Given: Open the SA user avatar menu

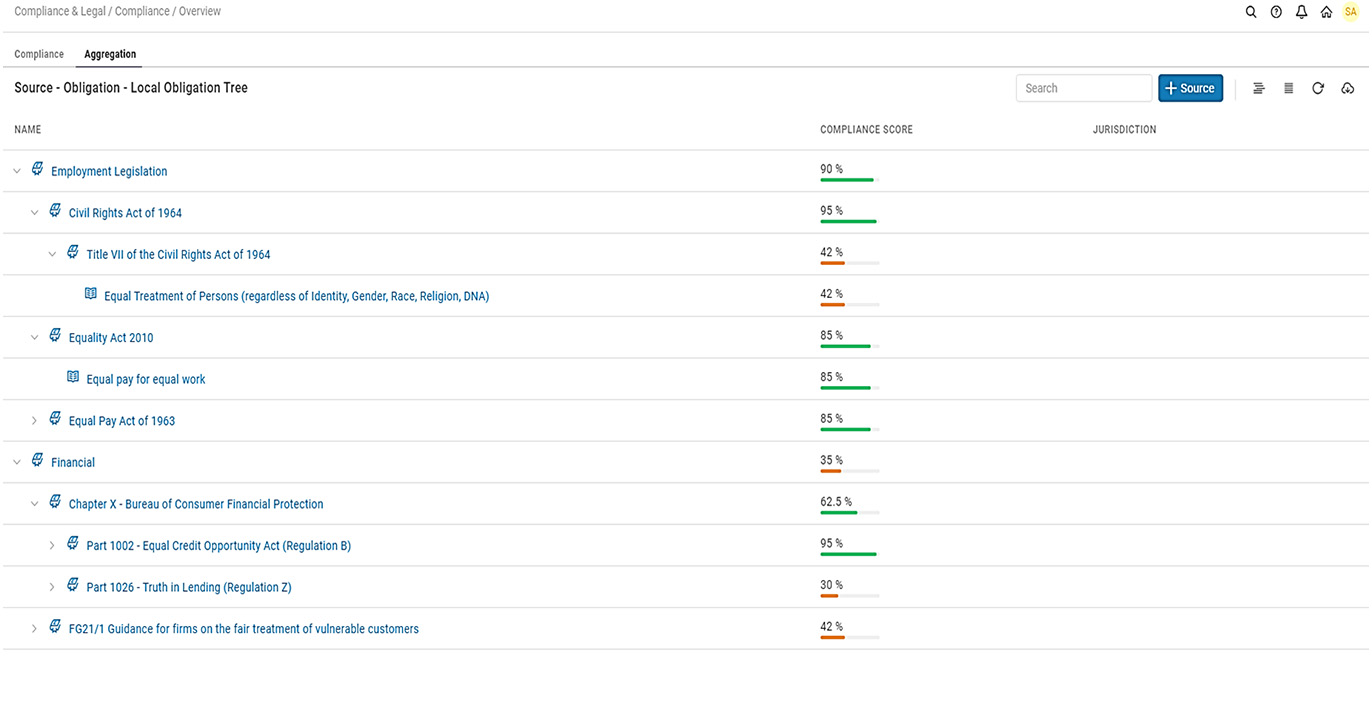Looking at the screenshot, I should coord(1351,12).
